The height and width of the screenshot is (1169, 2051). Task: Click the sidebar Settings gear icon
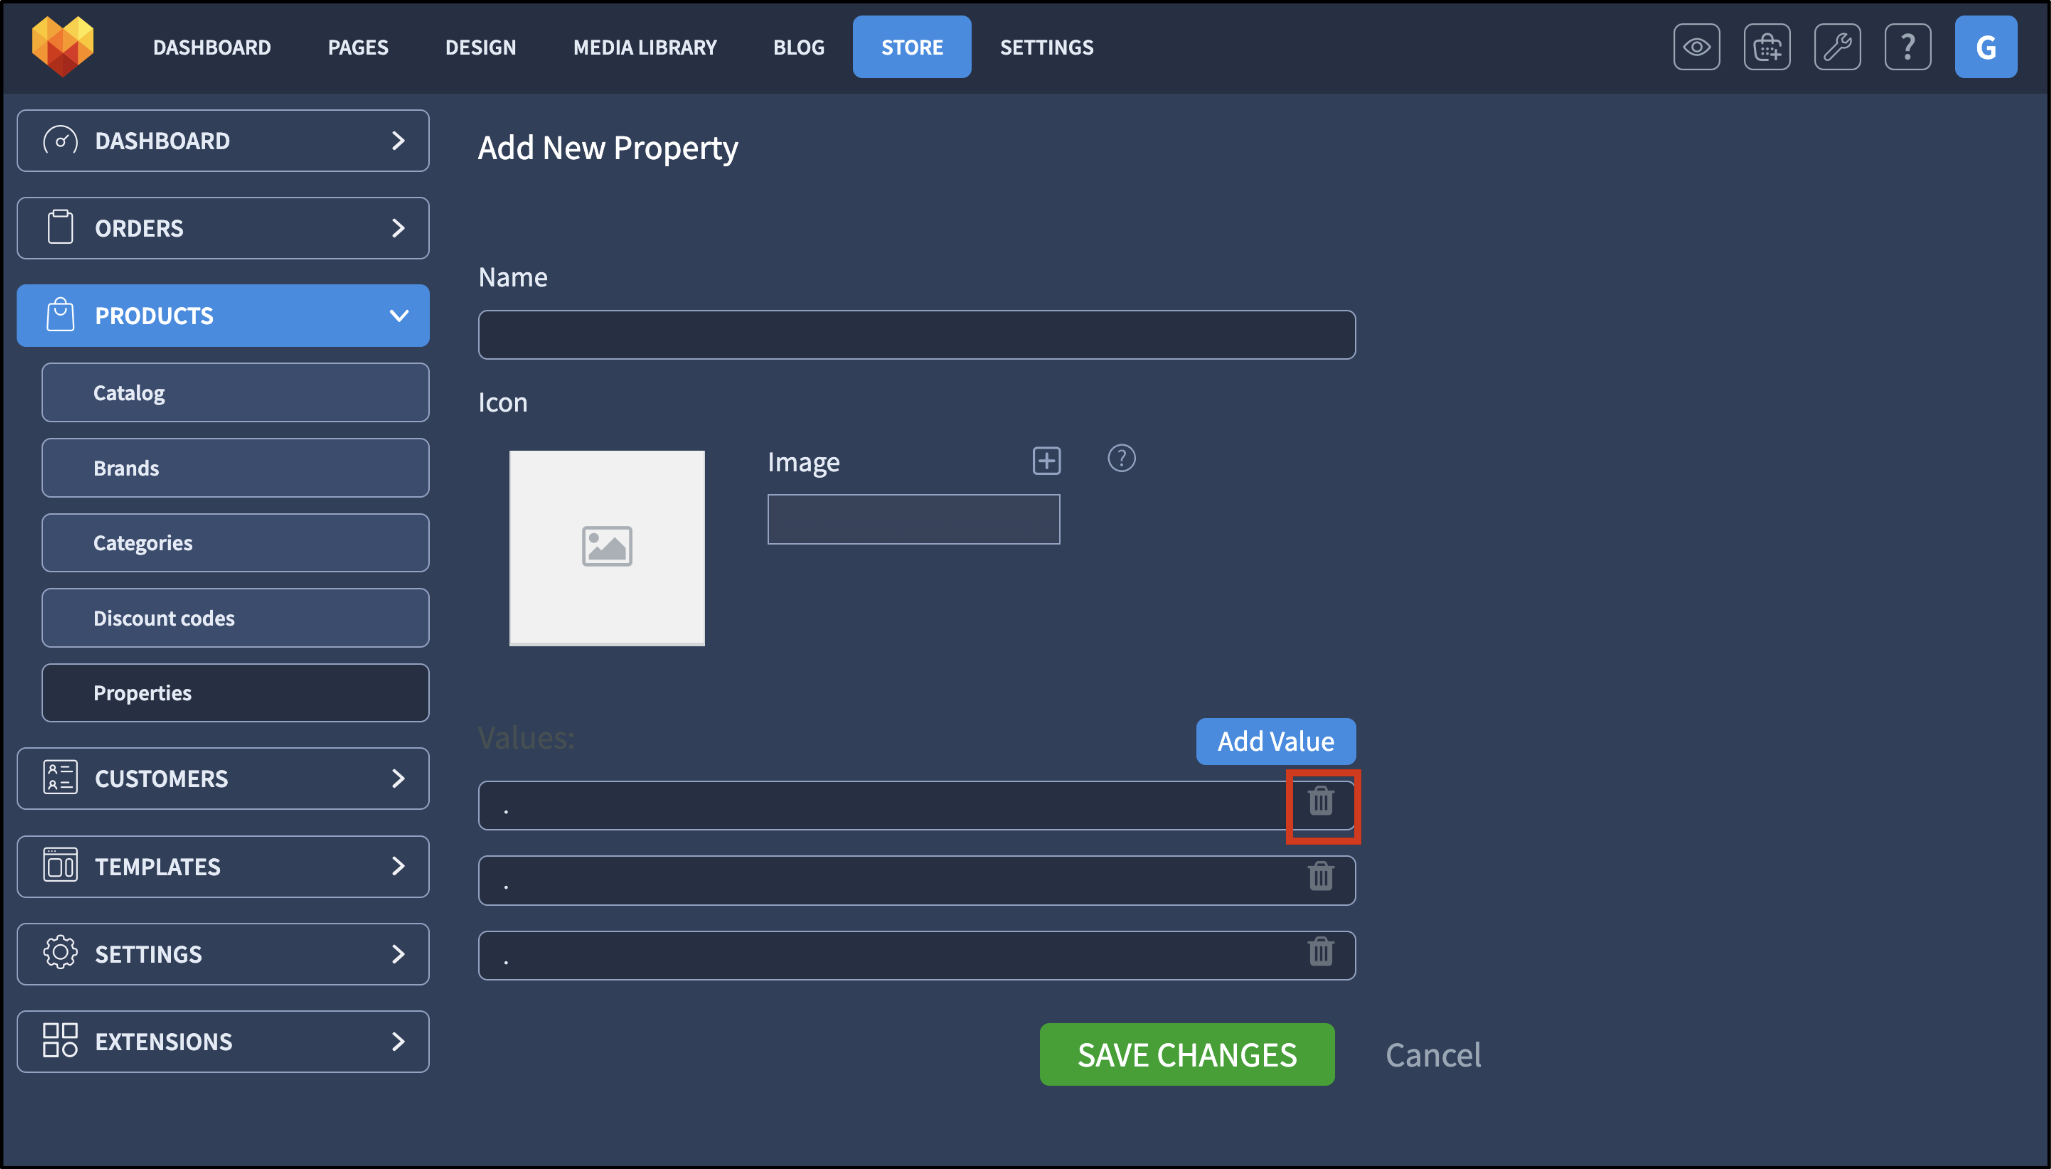click(x=60, y=953)
